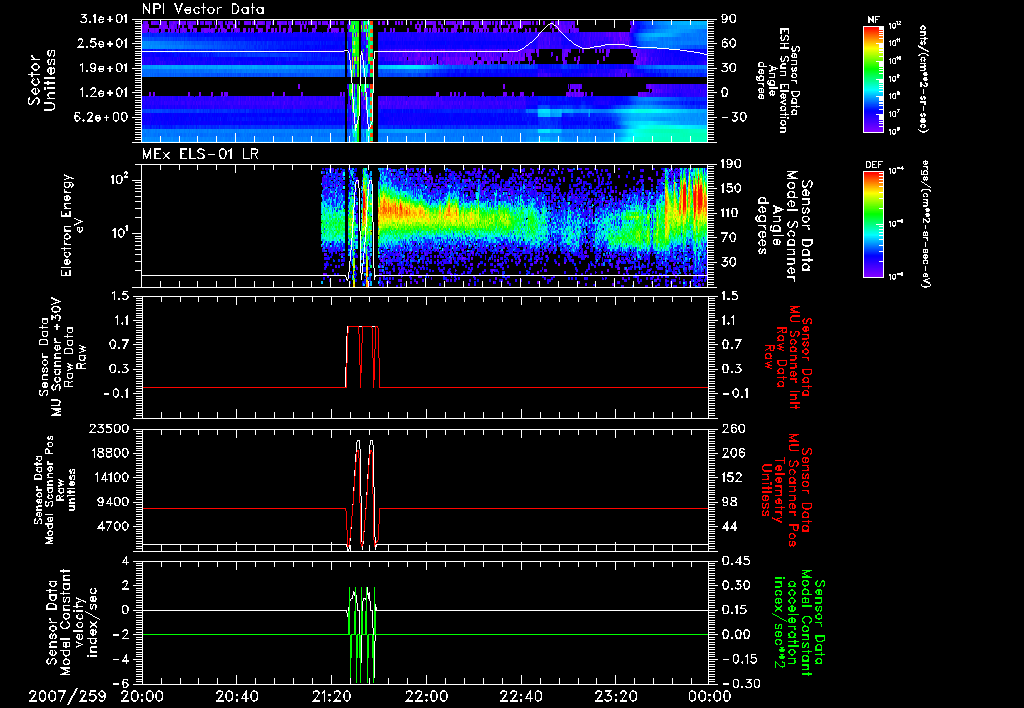Click the "150" scanner angle tick label

732,188
